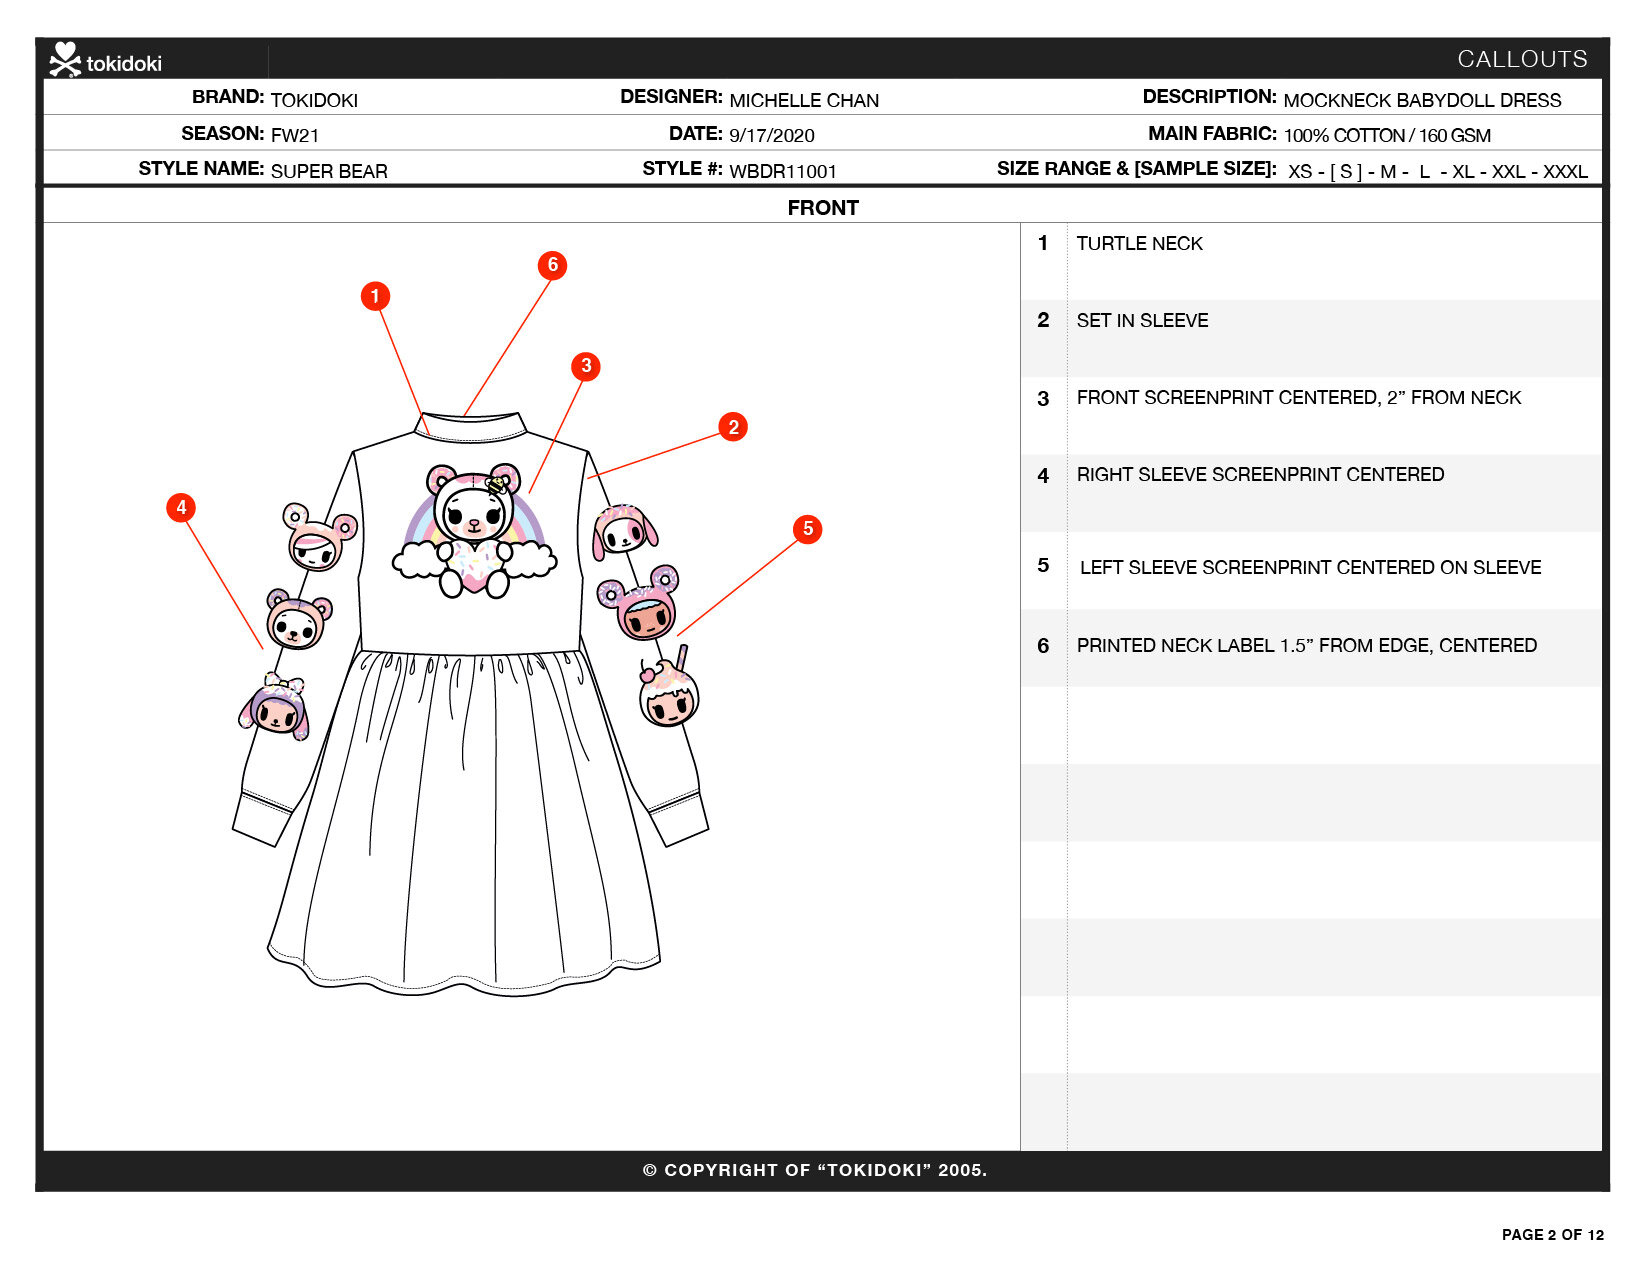Click the 'XXXL' size in size range
The image size is (1650, 1275).
point(1565,171)
